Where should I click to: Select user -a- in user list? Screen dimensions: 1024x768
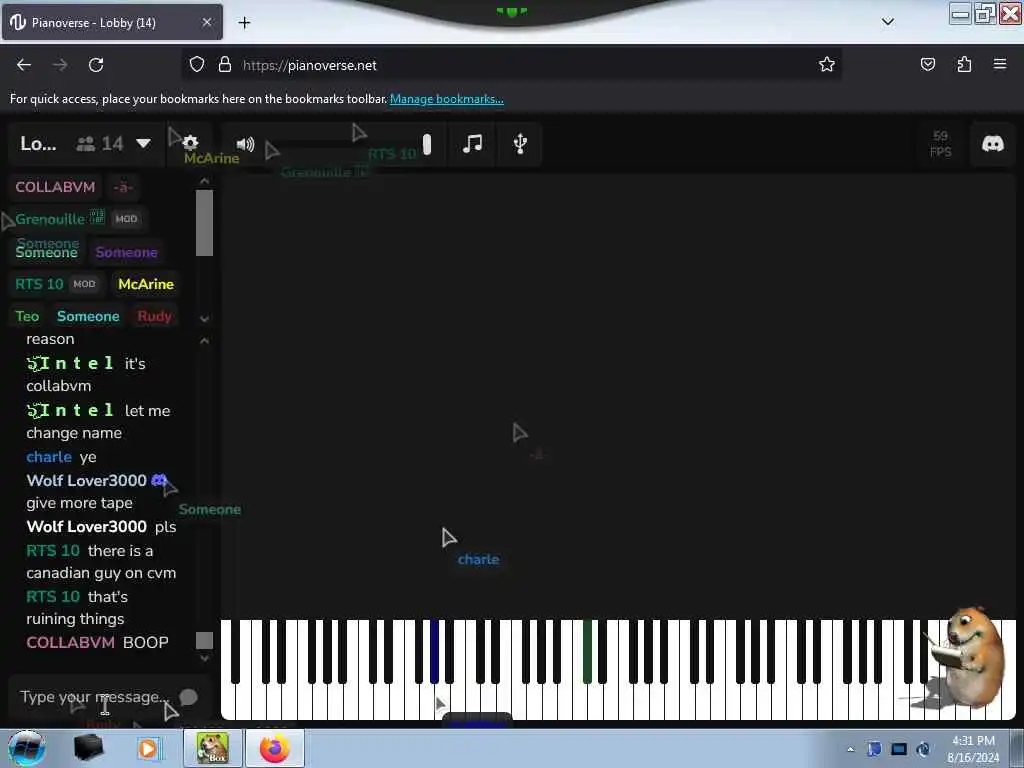tap(123, 187)
